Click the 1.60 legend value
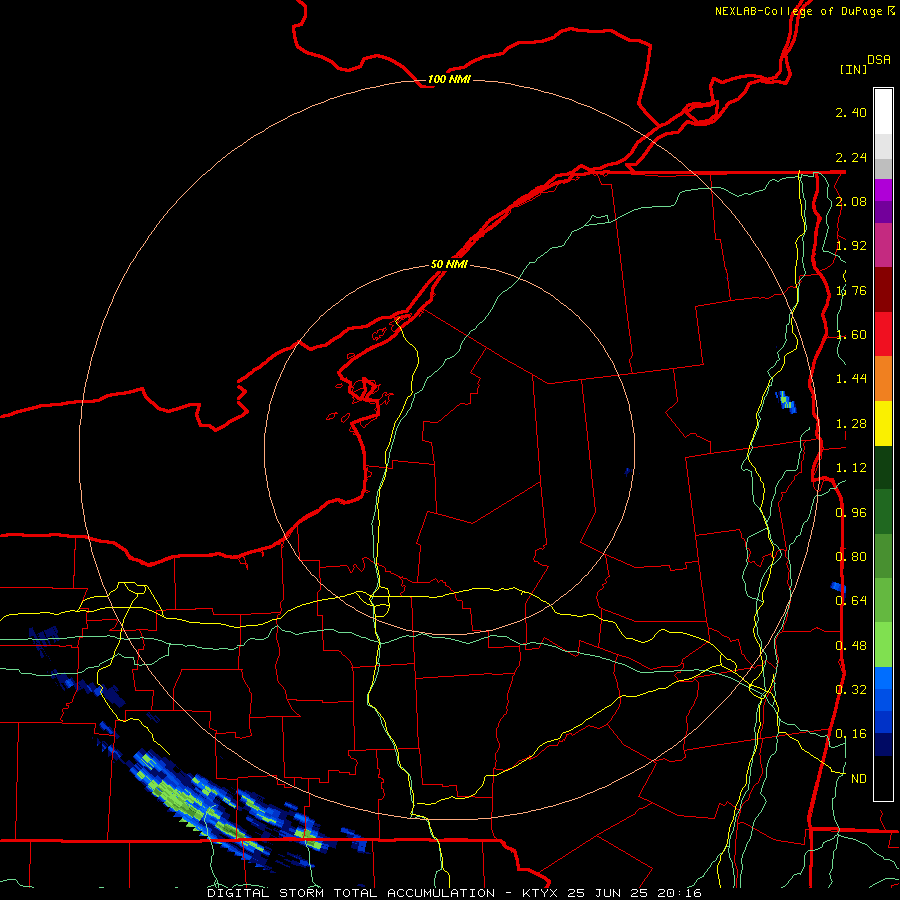The image size is (900, 900). click(851, 335)
